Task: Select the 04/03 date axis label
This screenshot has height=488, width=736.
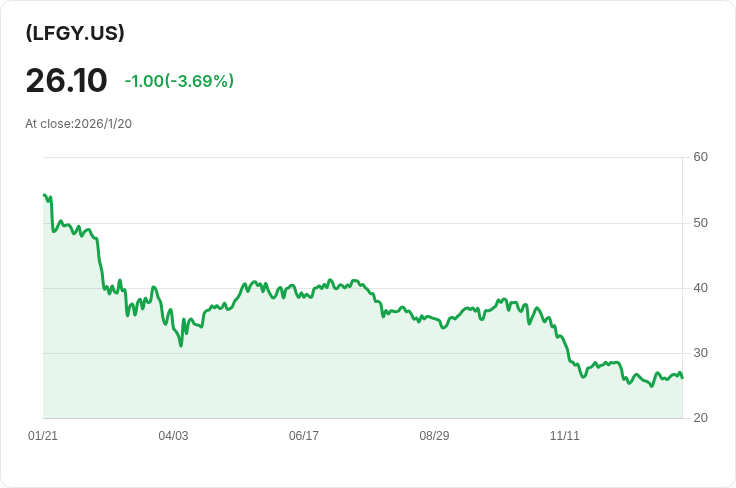Action: [x=173, y=436]
